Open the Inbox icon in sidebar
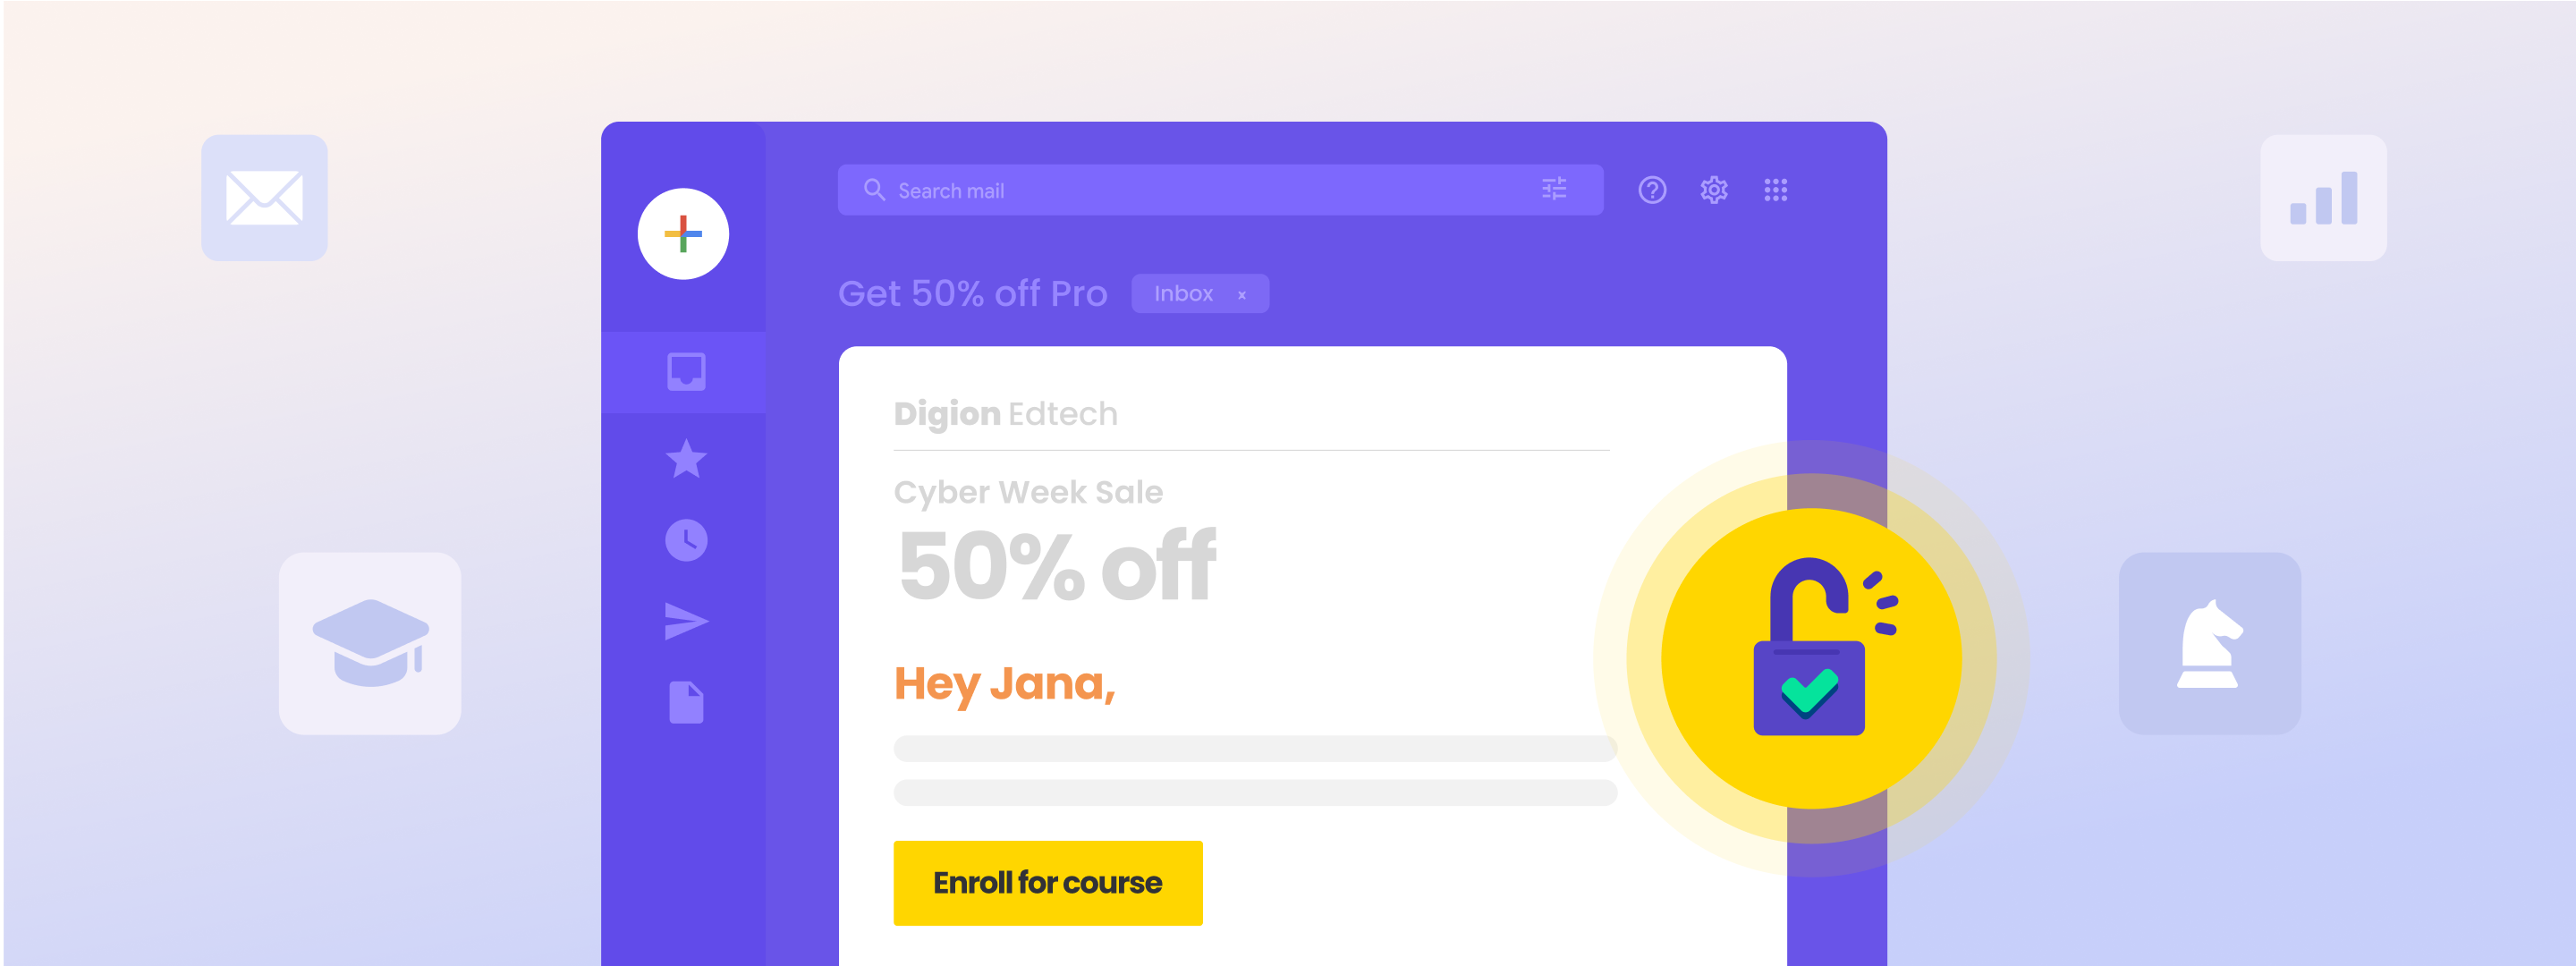2576x966 pixels. pos(686,372)
